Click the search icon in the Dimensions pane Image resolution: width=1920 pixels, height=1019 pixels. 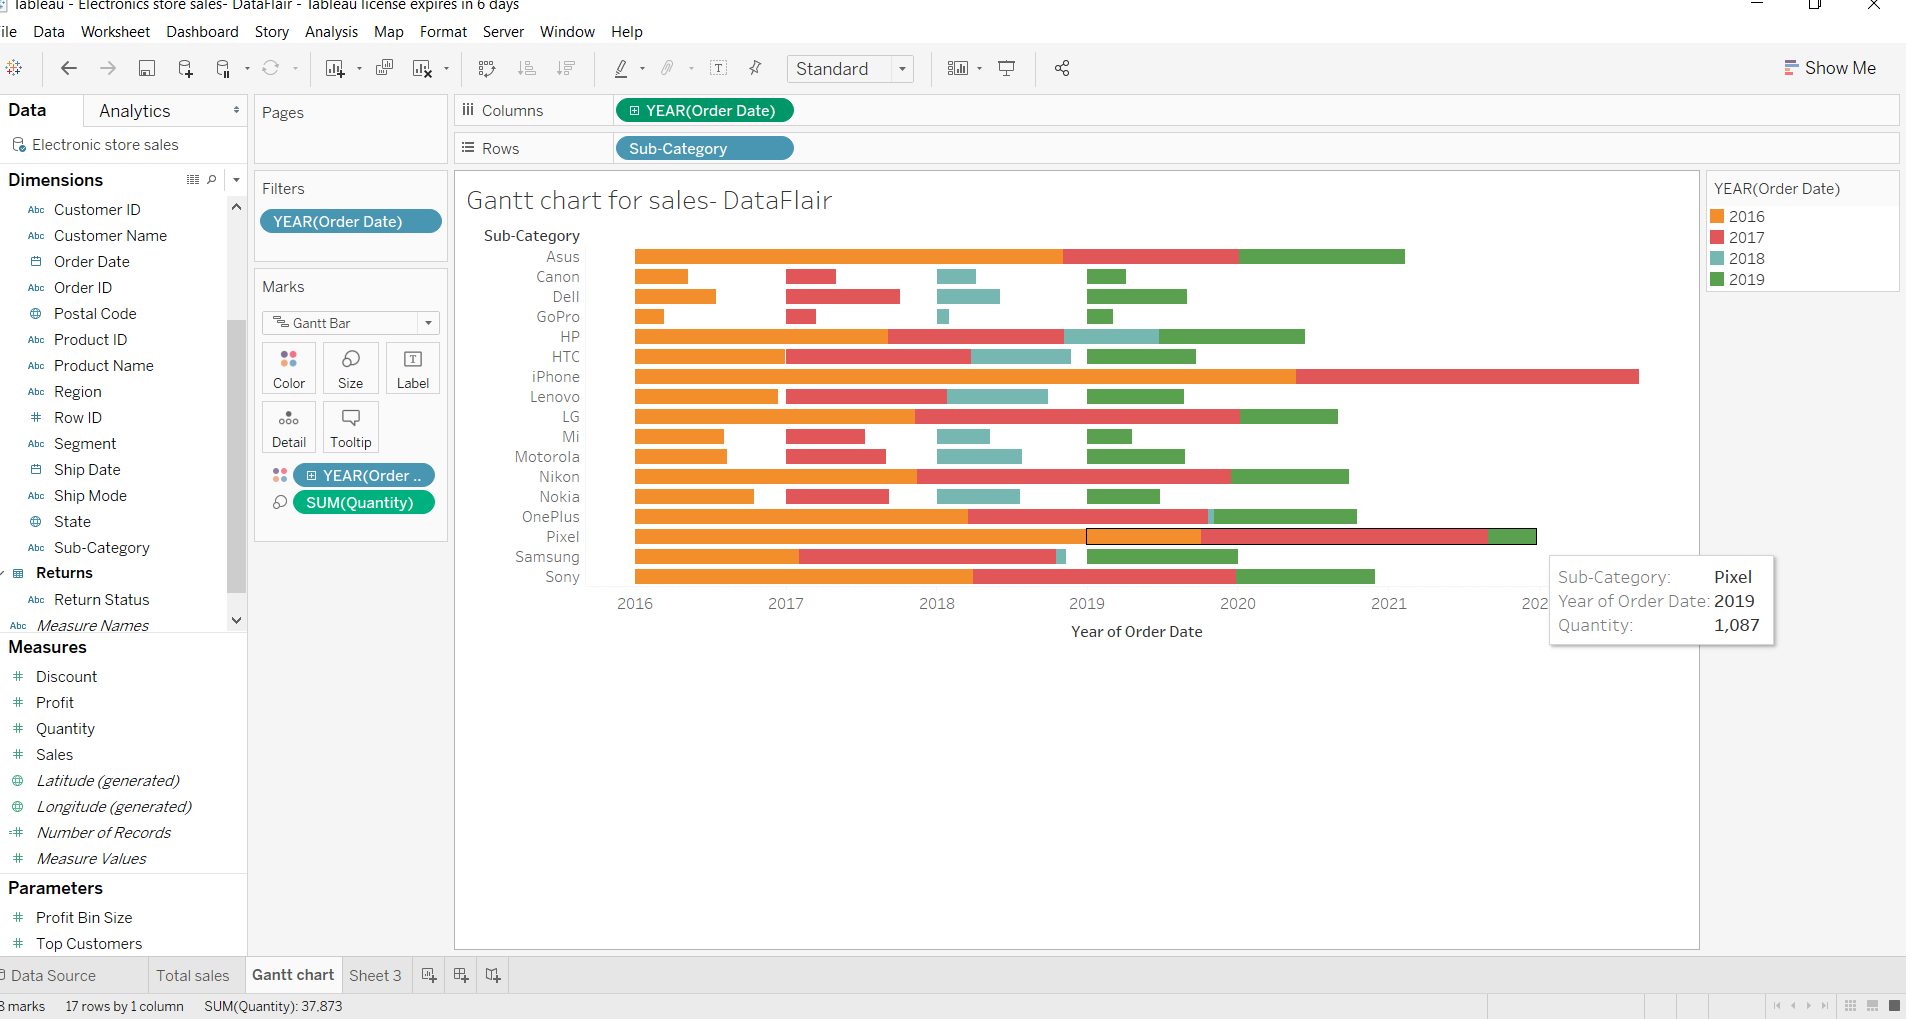pos(212,180)
